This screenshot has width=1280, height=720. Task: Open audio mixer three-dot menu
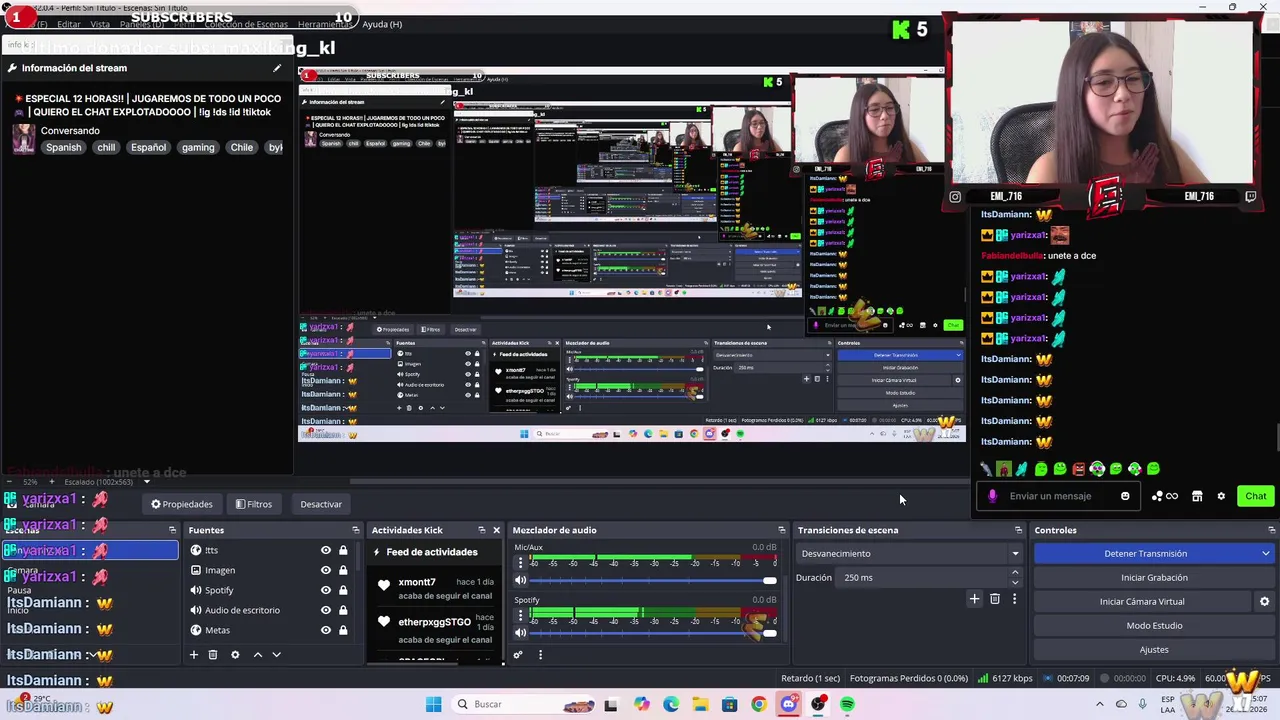click(540, 655)
